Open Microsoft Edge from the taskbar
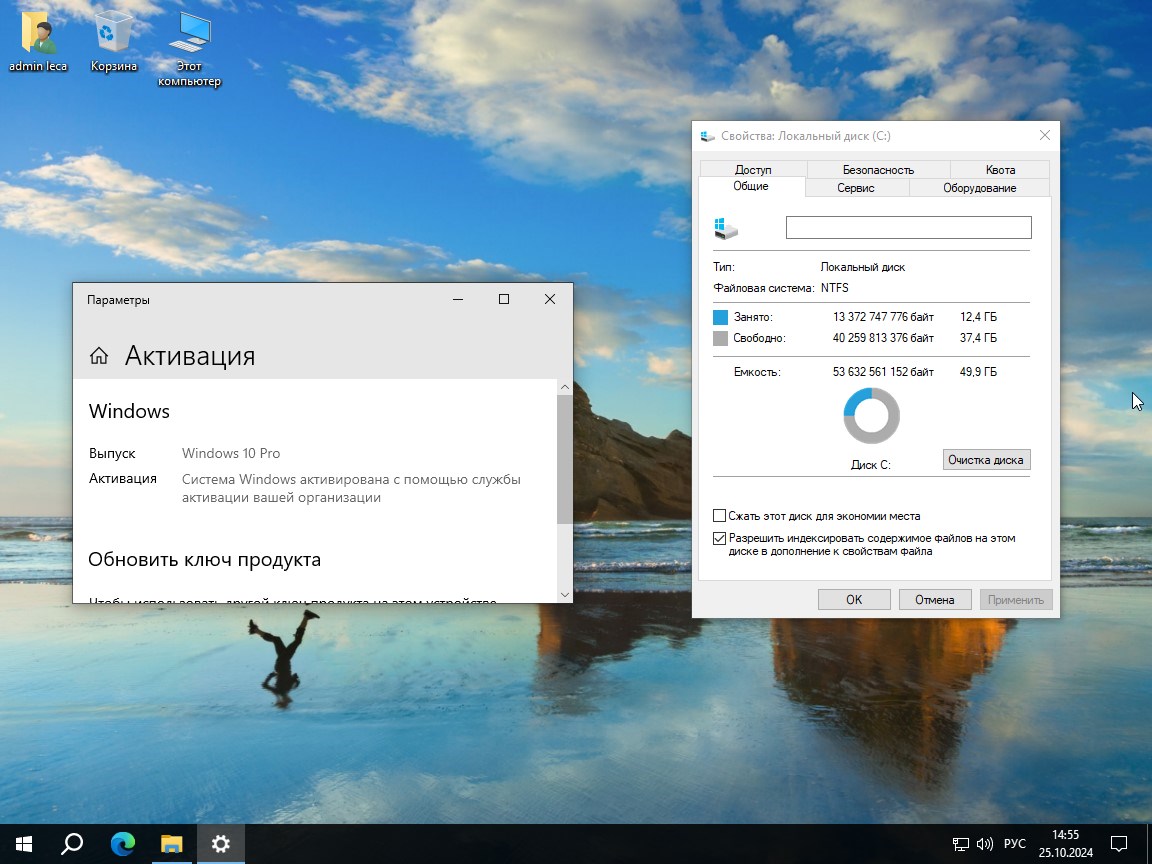 (x=122, y=844)
